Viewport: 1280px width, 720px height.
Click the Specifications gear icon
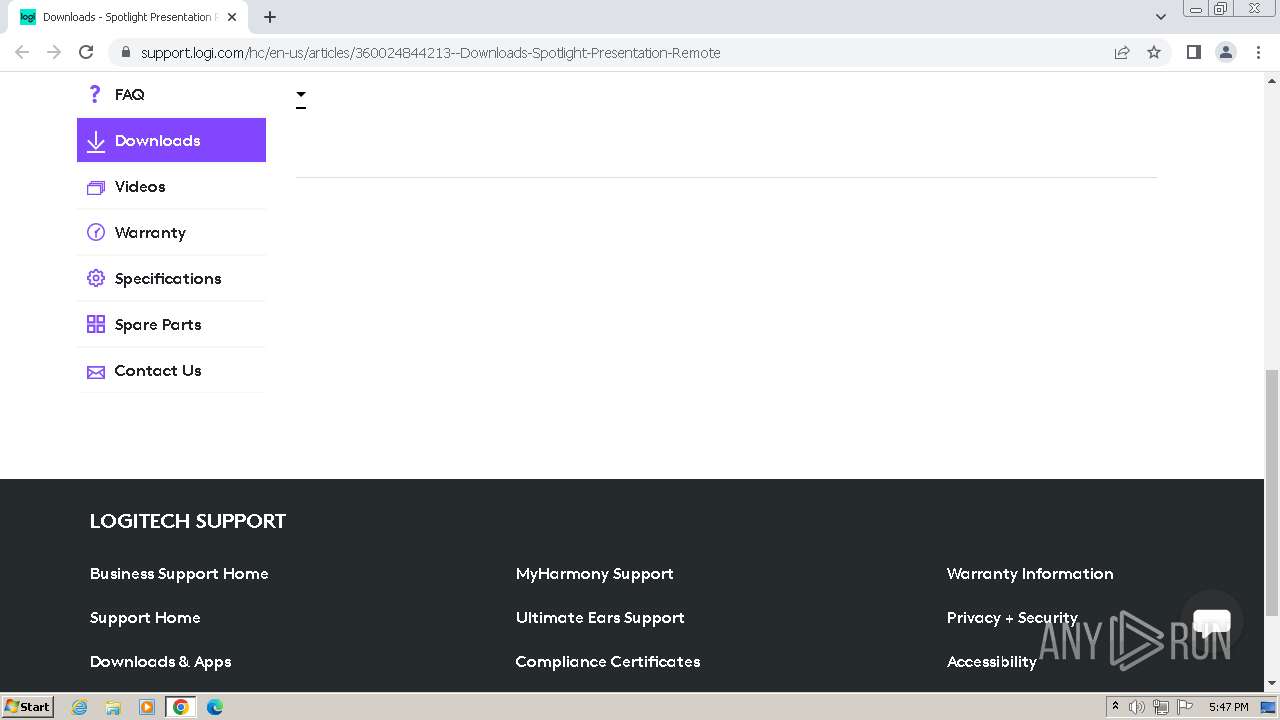pos(96,278)
